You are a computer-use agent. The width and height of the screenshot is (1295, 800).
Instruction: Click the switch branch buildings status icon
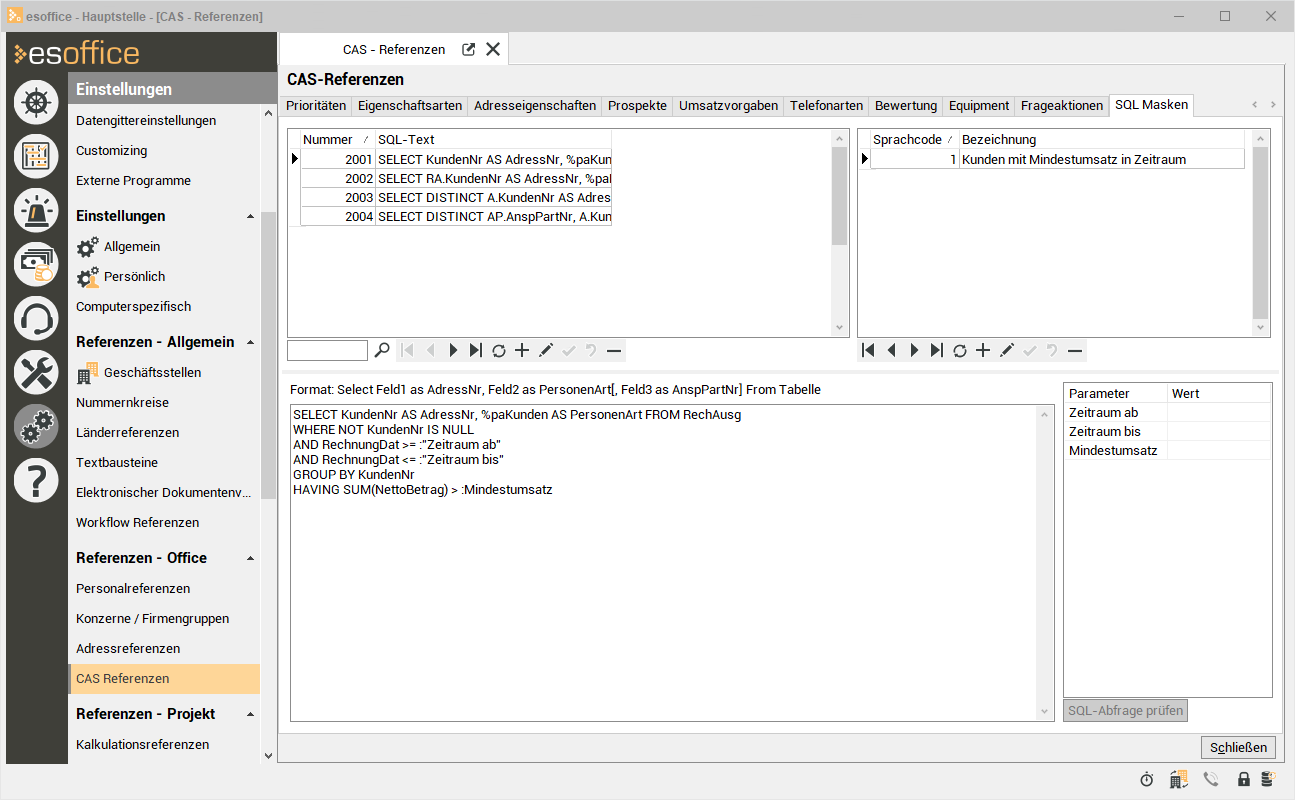coord(1178,779)
